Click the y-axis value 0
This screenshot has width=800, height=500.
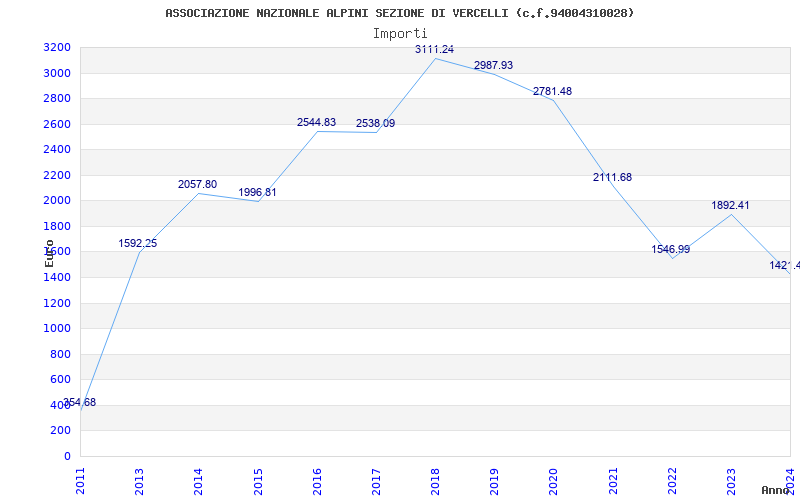pos(67,456)
